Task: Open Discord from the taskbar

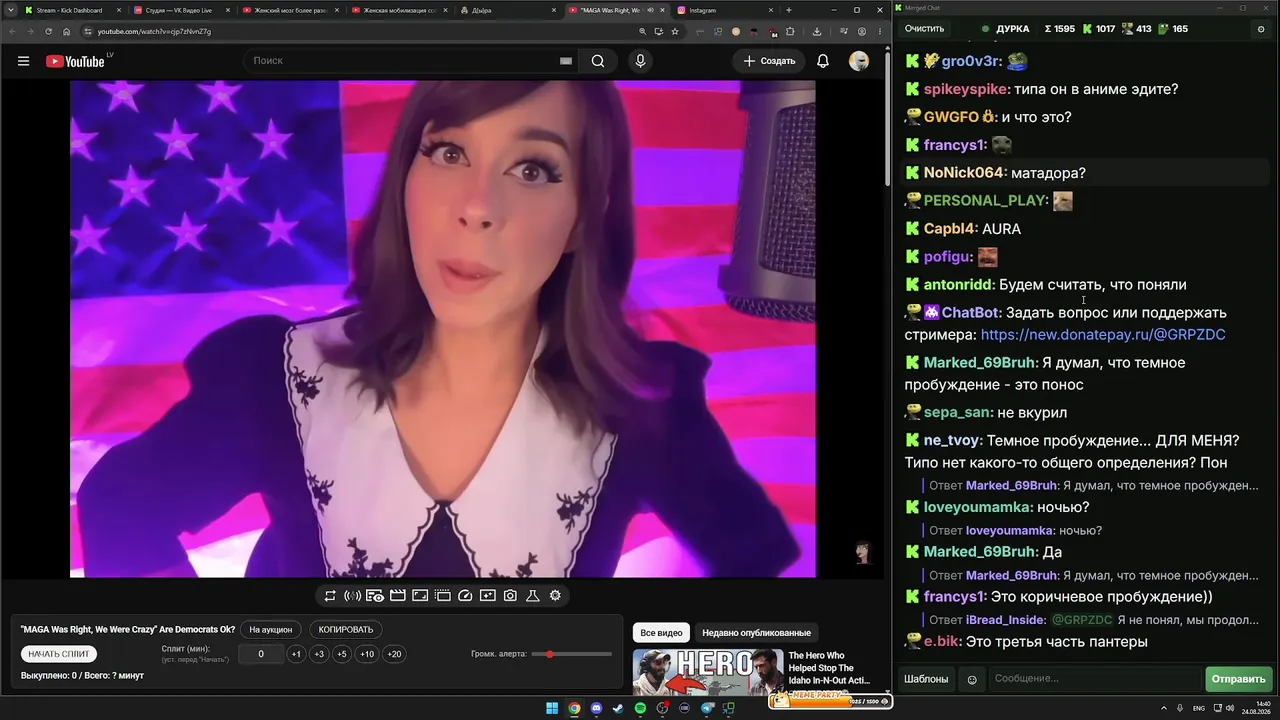Action: click(x=597, y=709)
